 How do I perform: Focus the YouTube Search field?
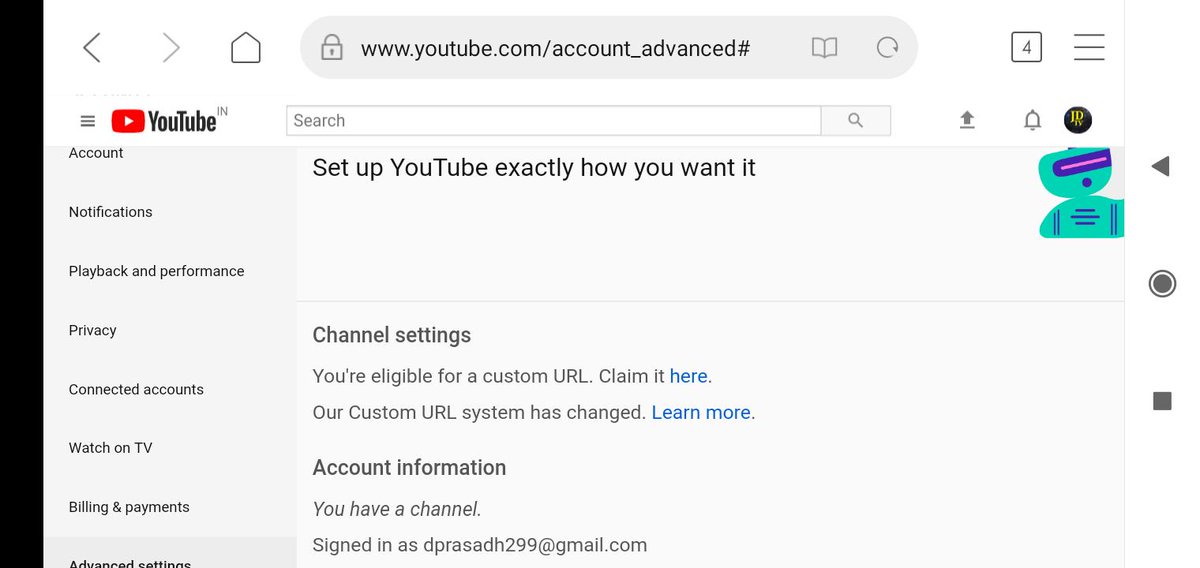554,121
